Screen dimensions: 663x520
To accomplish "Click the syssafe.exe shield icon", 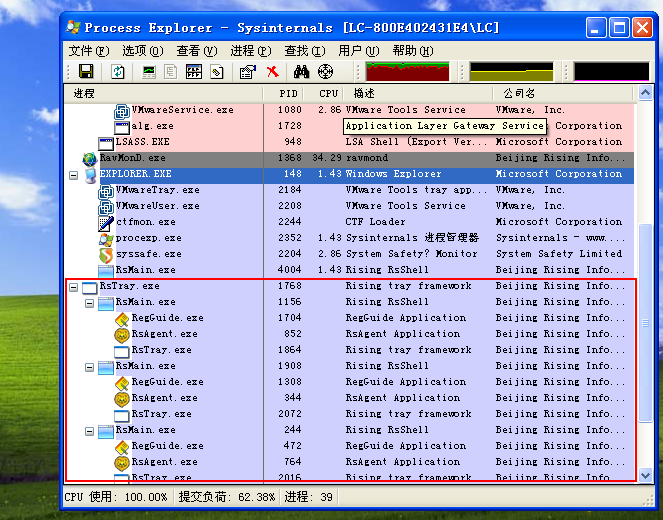I will tap(106, 255).
